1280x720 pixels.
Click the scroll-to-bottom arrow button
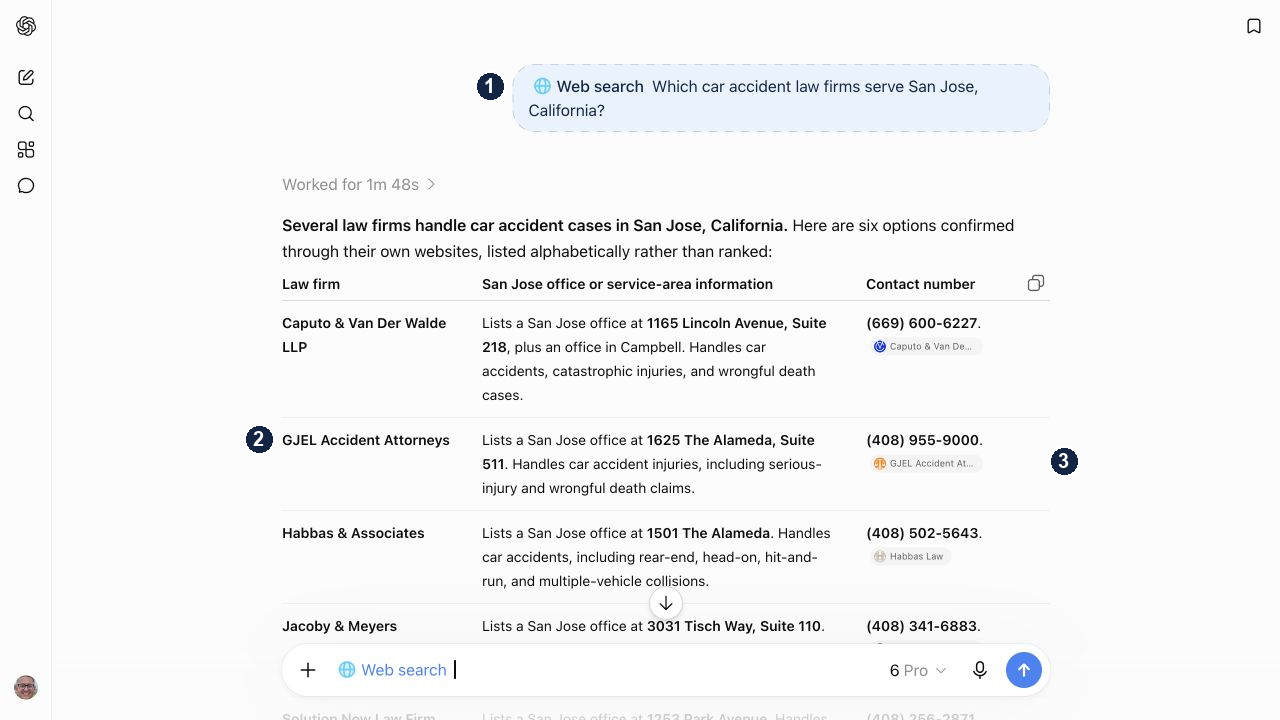[666, 603]
